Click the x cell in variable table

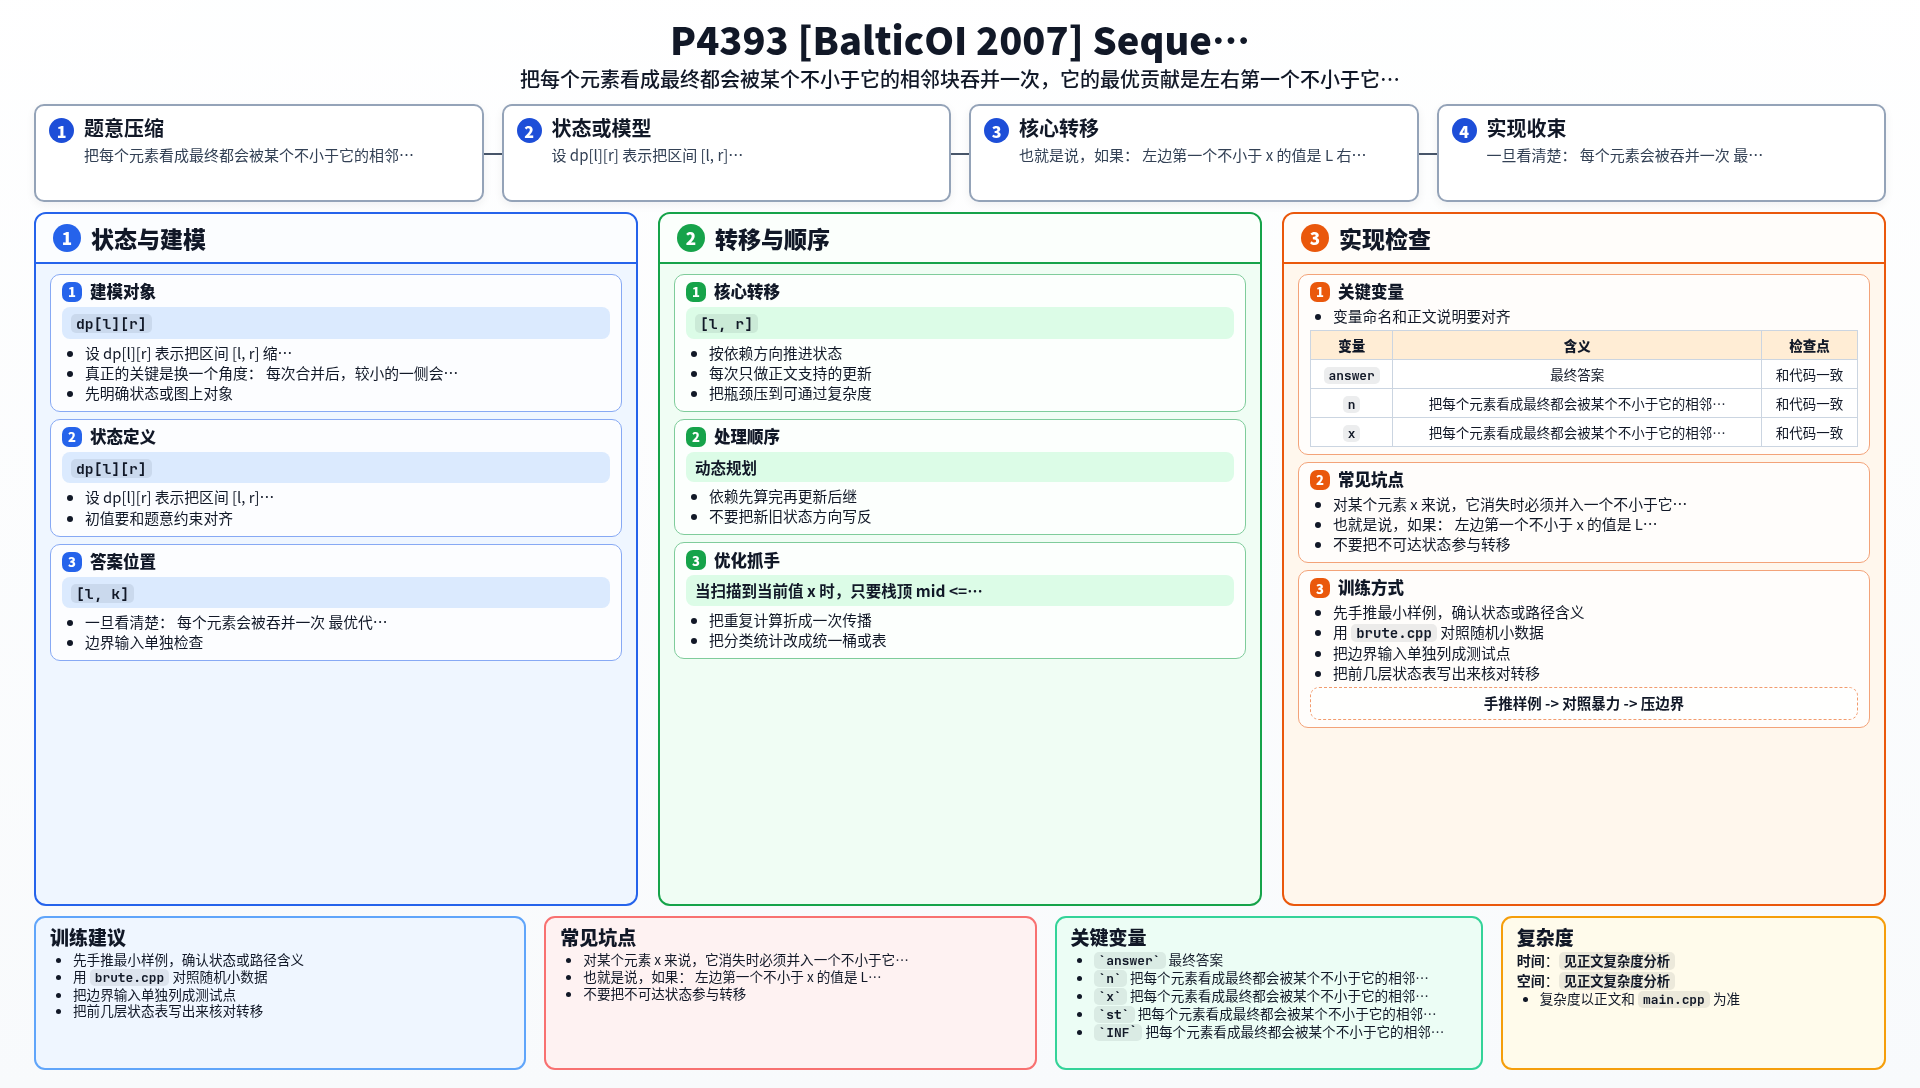pyautogui.click(x=1351, y=434)
